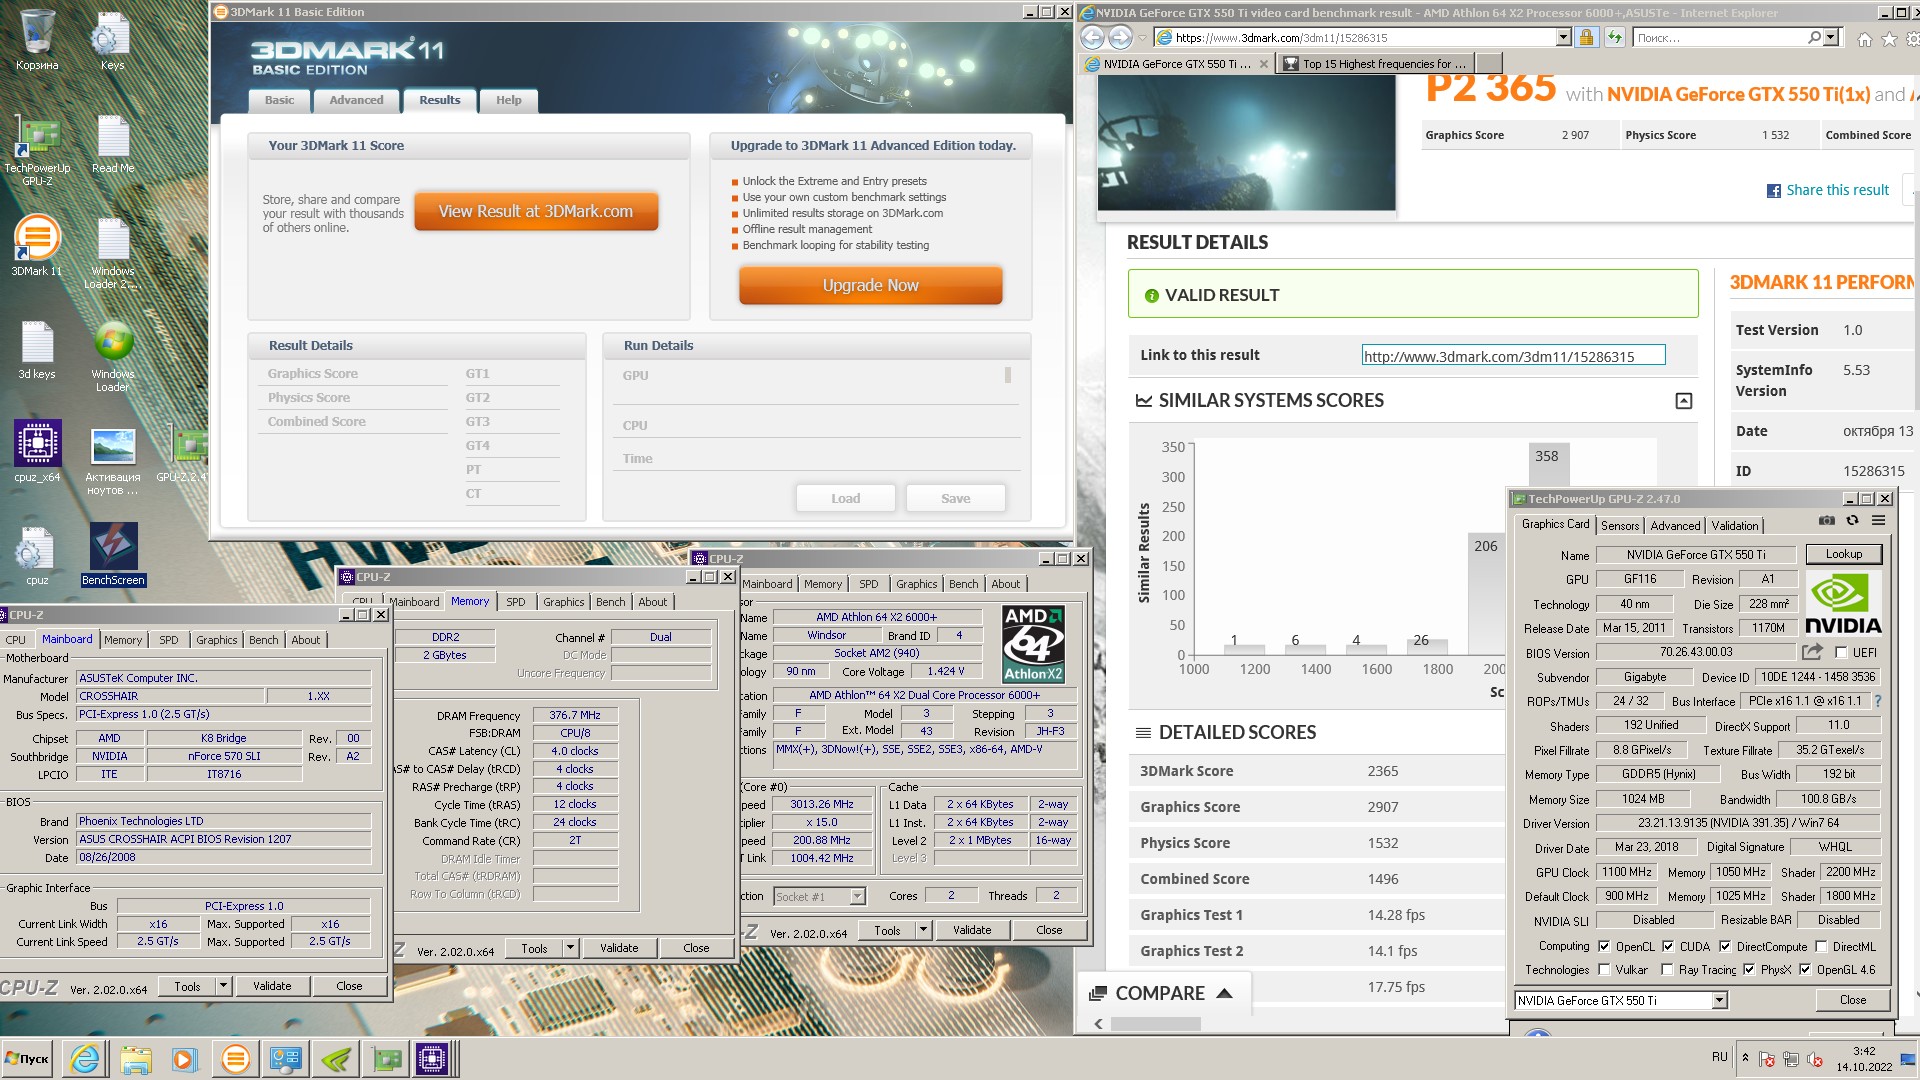Open IE recent pages dropdown arrow

[x=1142, y=39]
